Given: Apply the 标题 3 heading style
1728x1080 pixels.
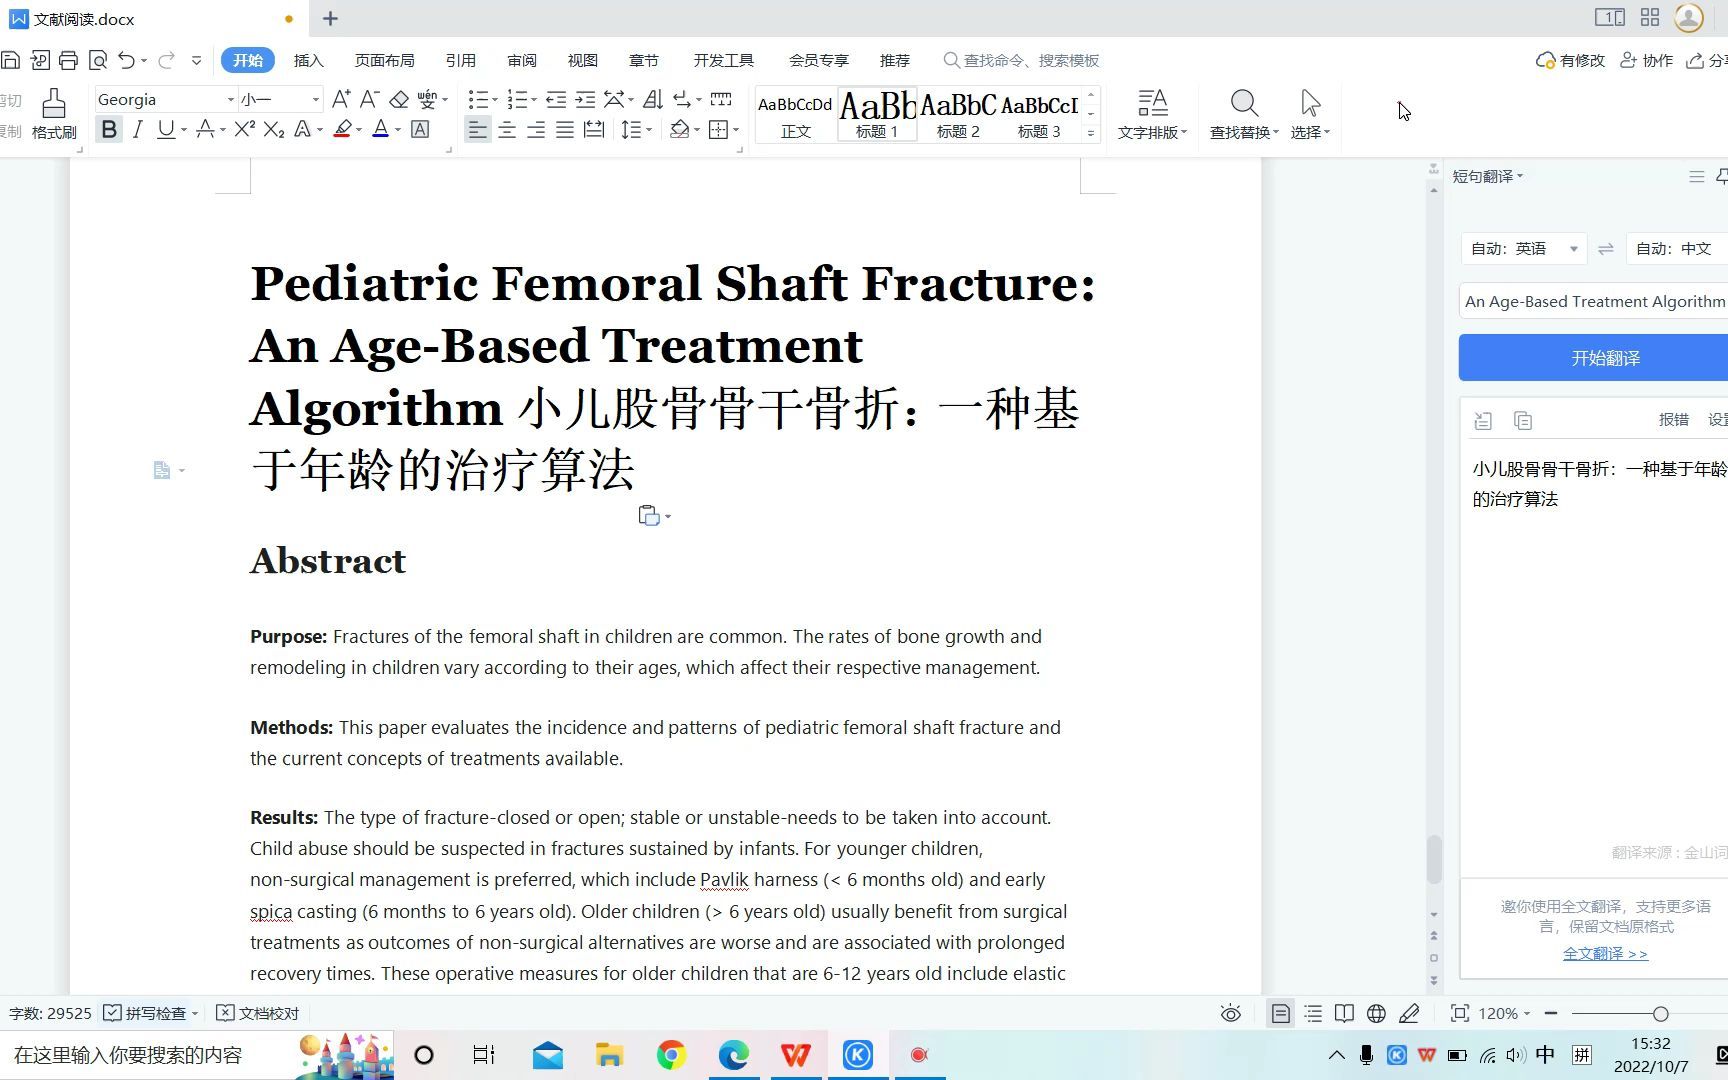Looking at the screenshot, I should [x=1039, y=115].
